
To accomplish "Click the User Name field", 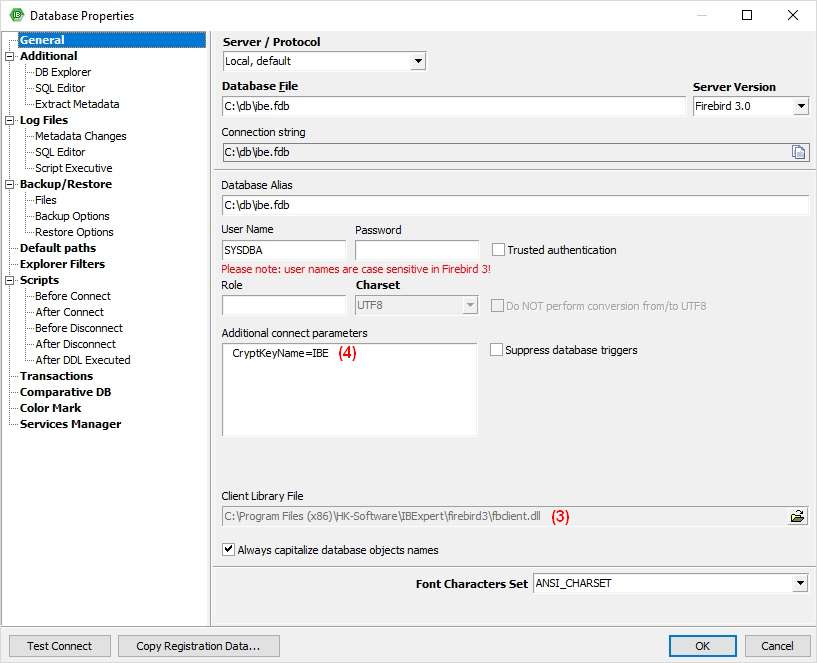I will point(283,250).
